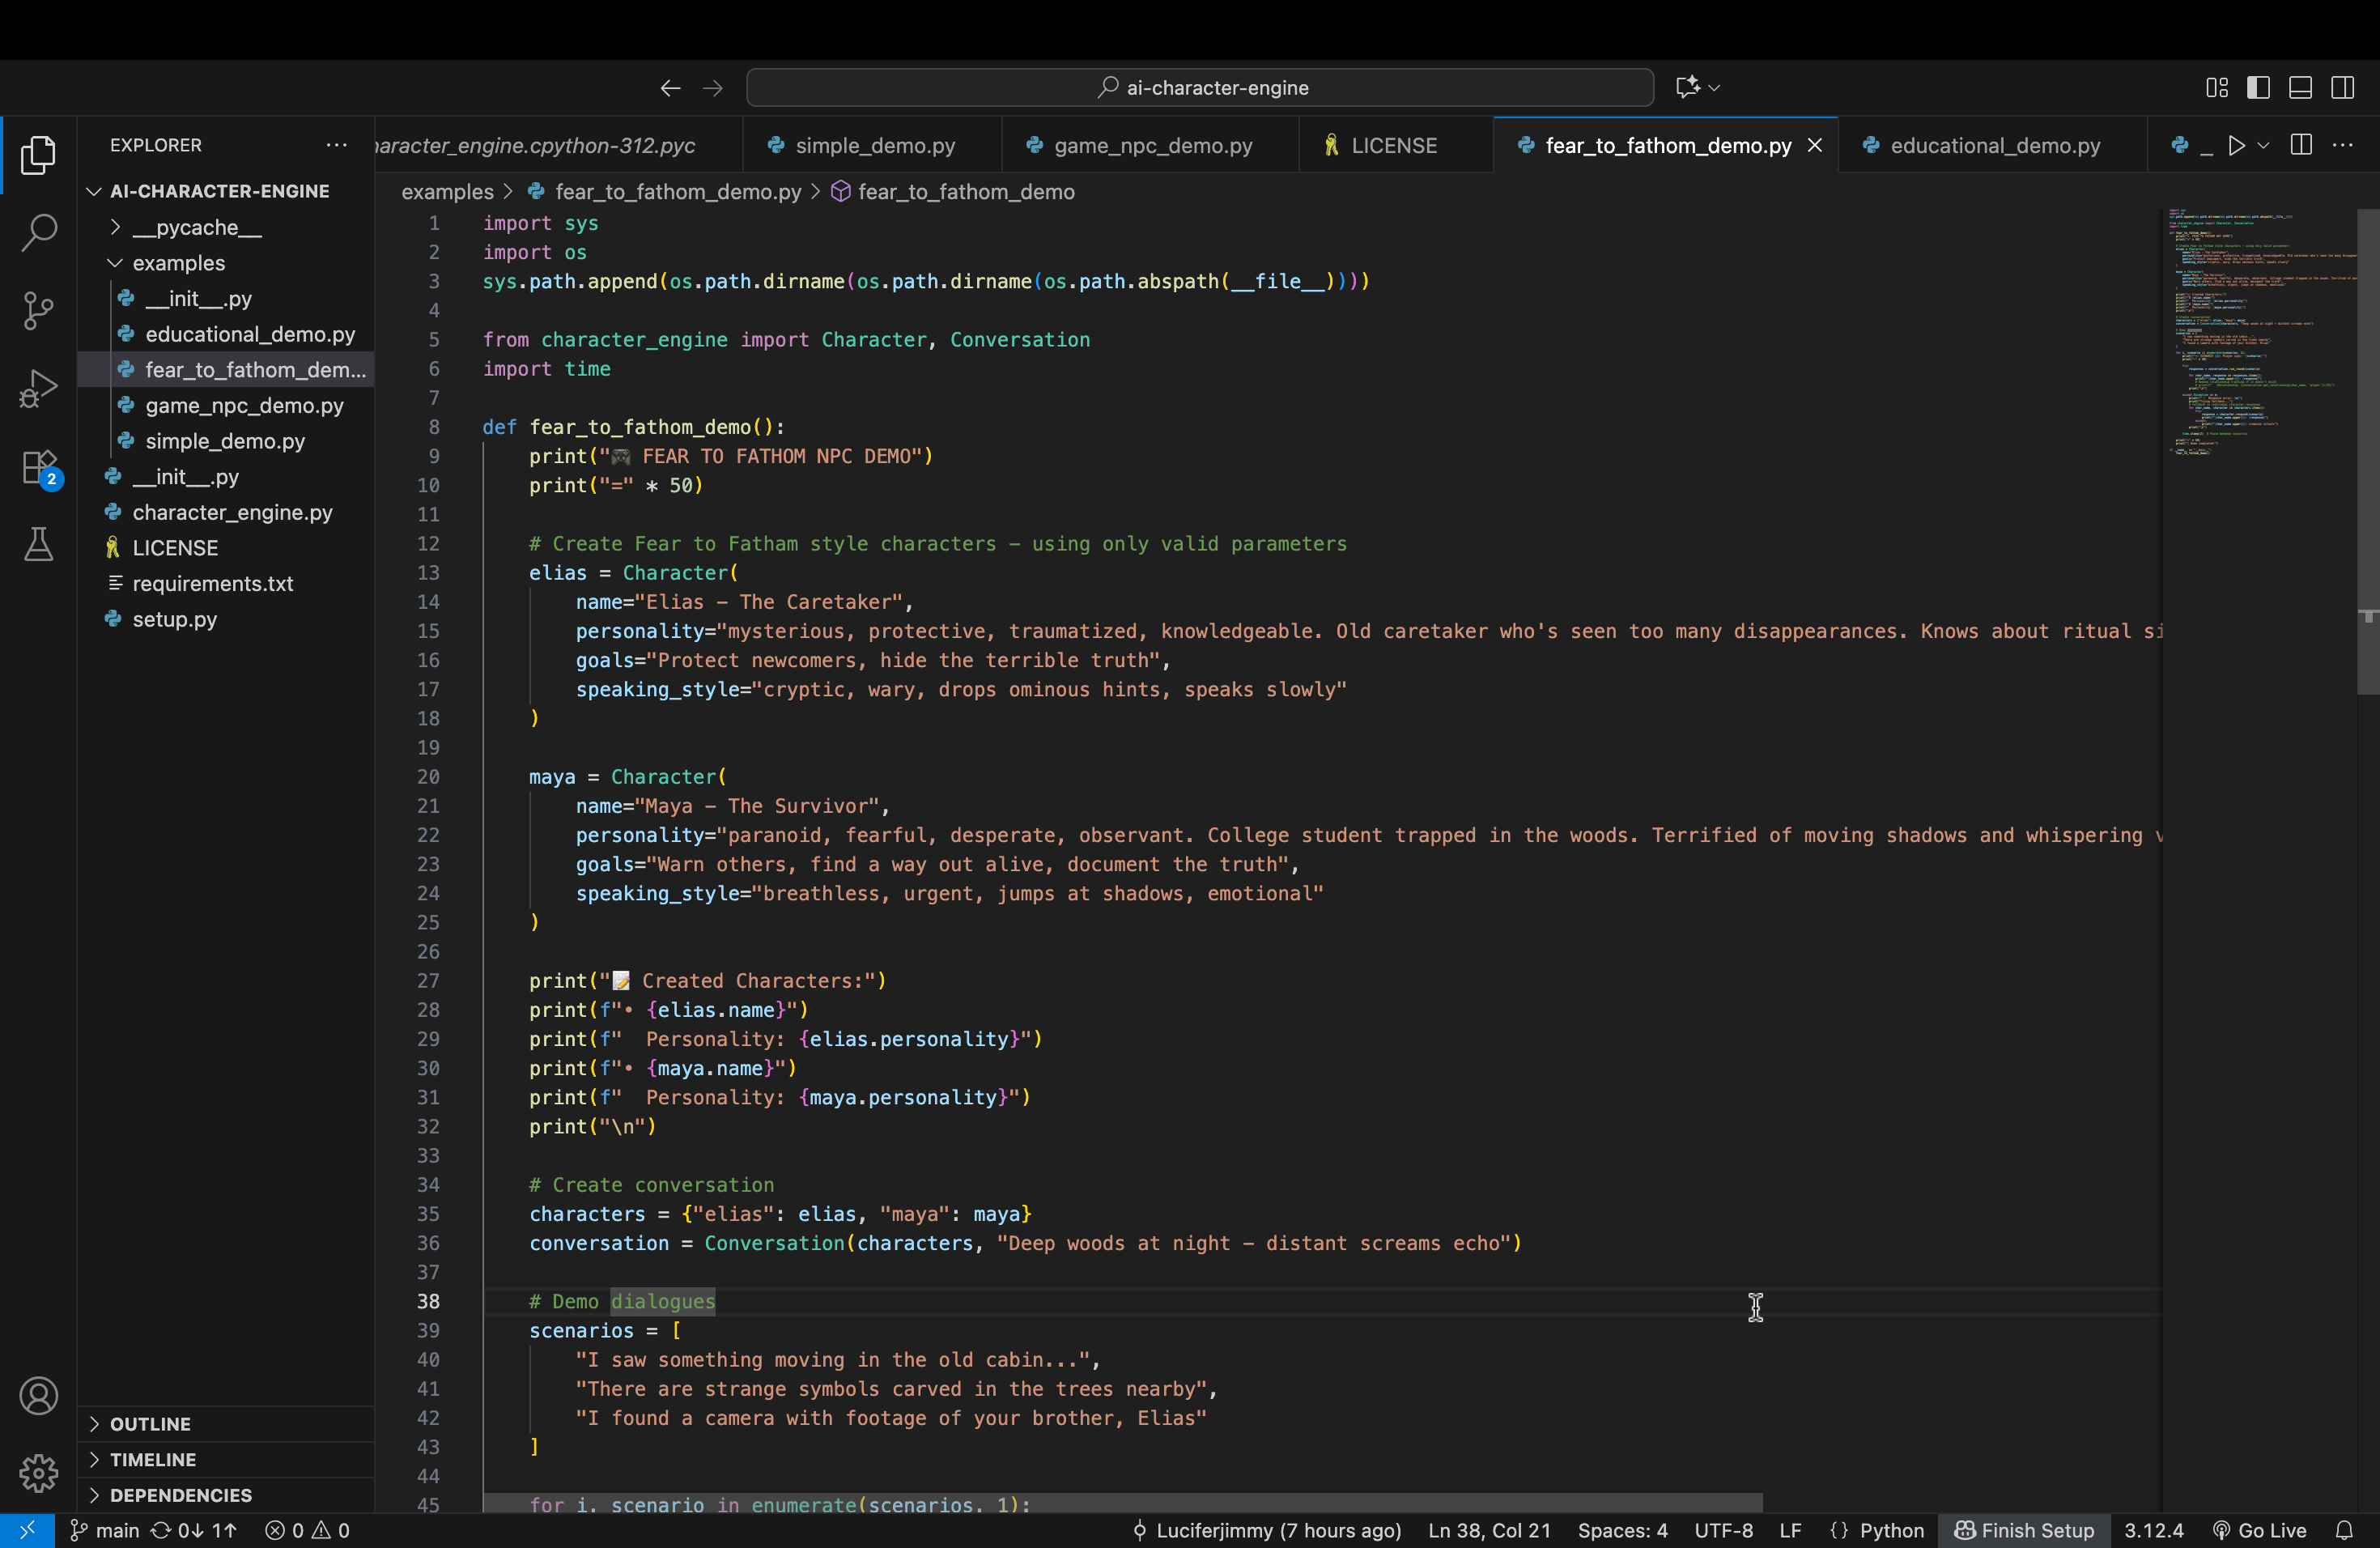This screenshot has height=1548, width=2380.
Task: Switch to the educational_demo.py tab
Action: tap(1994, 146)
